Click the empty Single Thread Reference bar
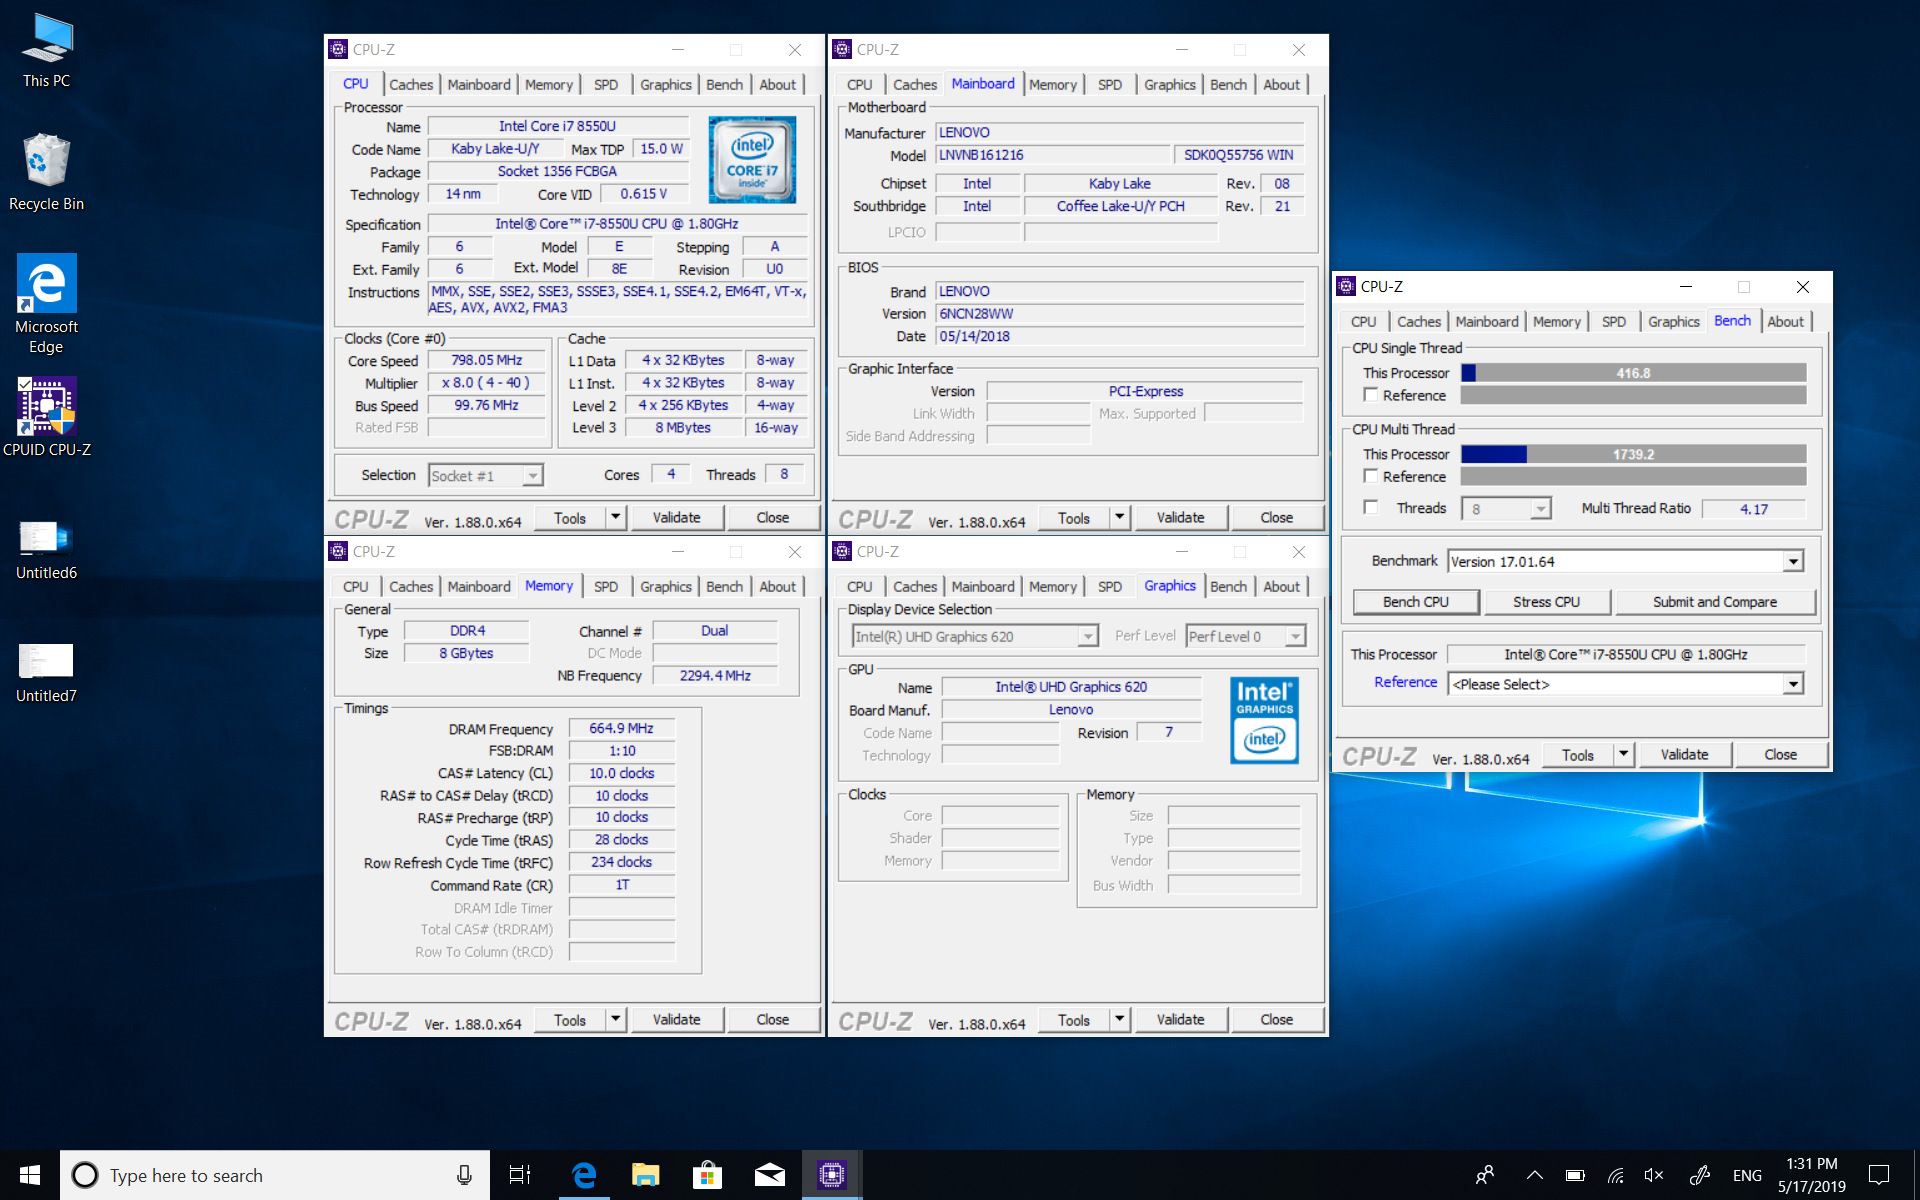The image size is (1920, 1200). coord(1634,395)
